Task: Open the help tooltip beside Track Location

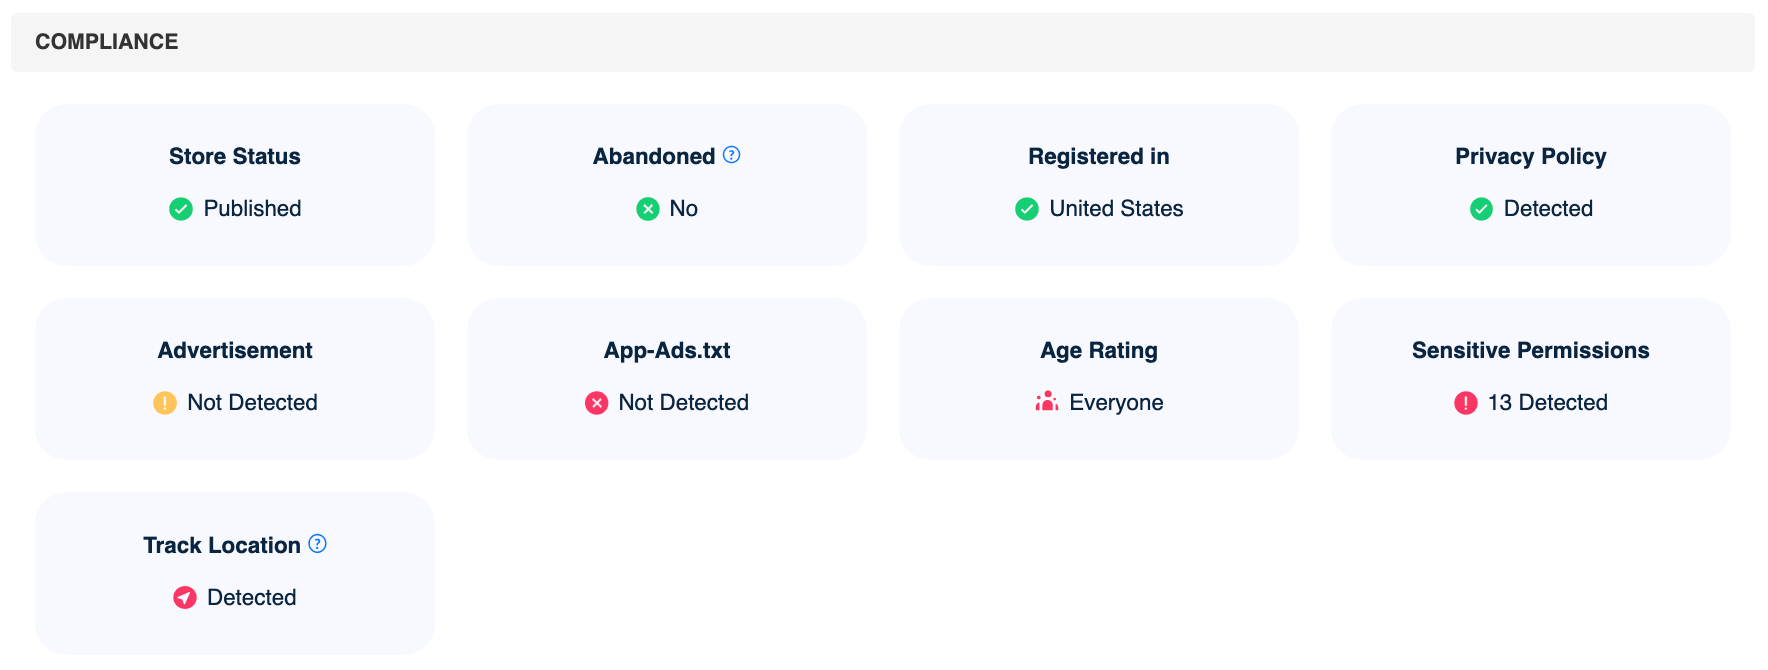Action: [316, 544]
